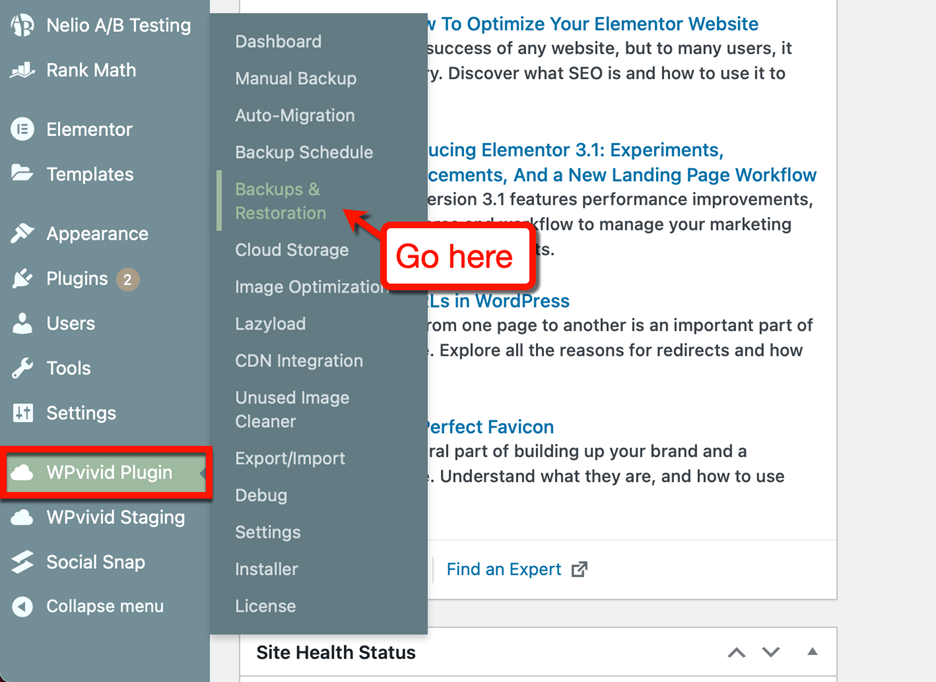Viewport: 936px width, 682px height.
Task: Click the Appearance paintbrush icon
Action: tap(22, 234)
